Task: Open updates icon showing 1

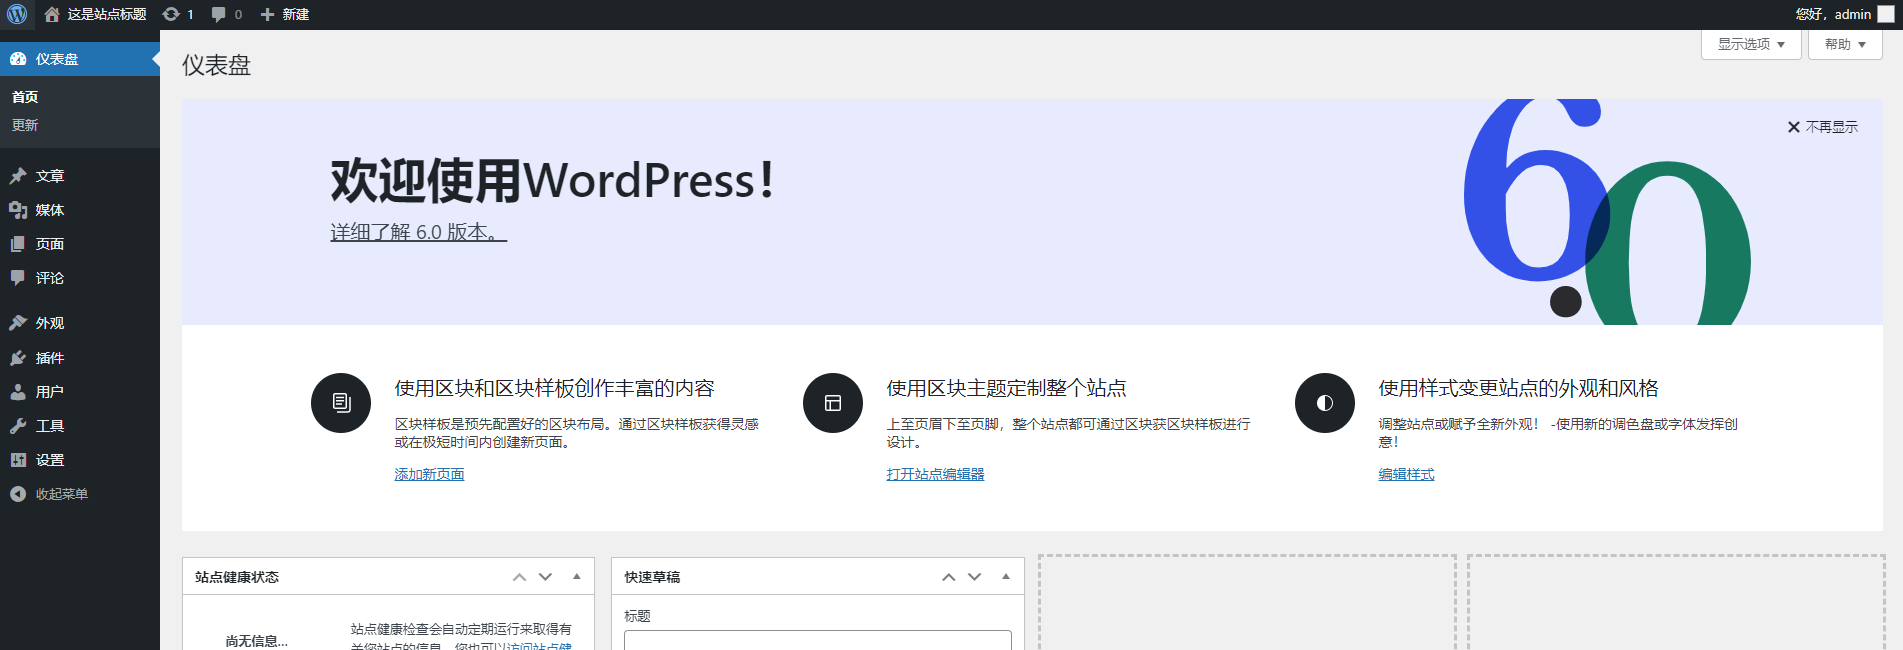Action: (171, 14)
